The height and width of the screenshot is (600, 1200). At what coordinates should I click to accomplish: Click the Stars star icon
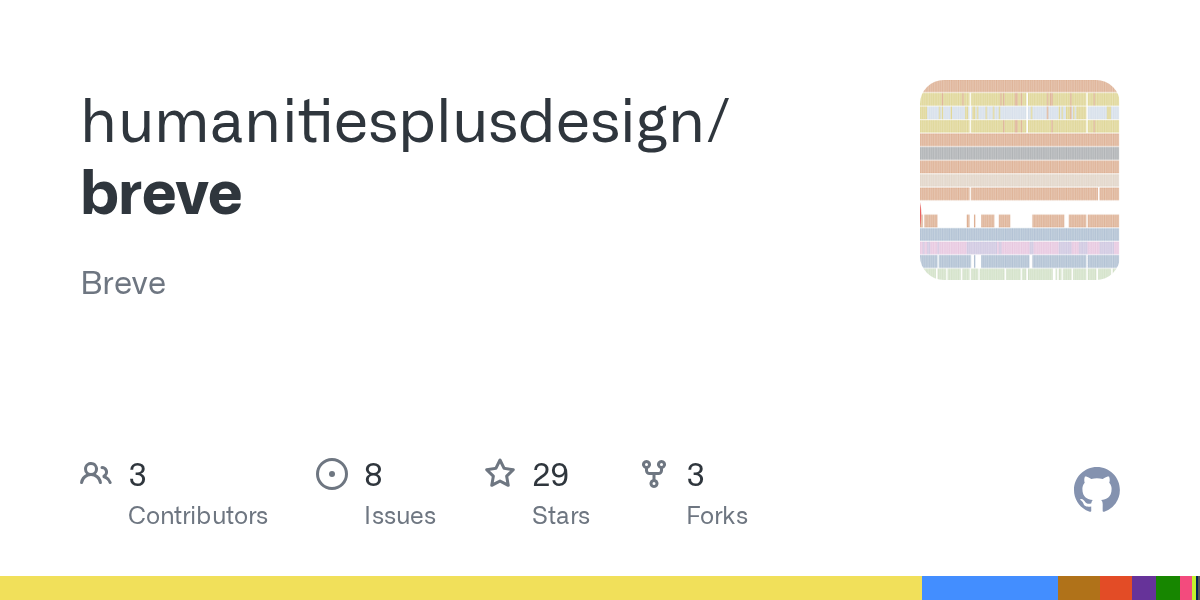click(x=500, y=473)
